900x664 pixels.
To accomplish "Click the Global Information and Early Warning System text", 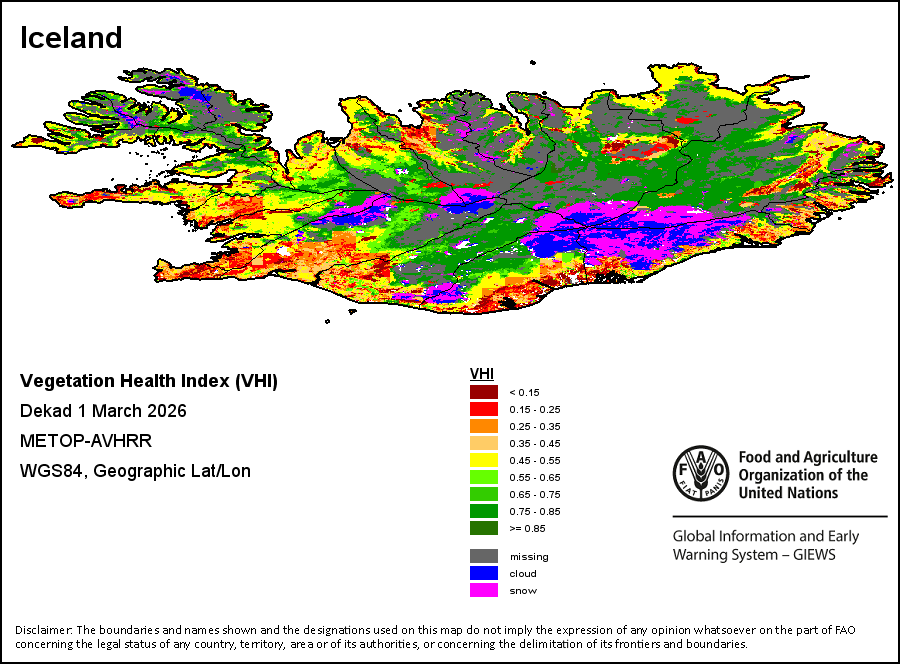I will pos(766,545).
